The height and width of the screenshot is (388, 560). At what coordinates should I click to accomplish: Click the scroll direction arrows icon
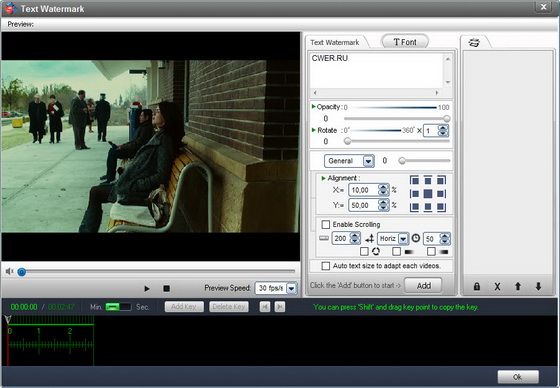370,238
